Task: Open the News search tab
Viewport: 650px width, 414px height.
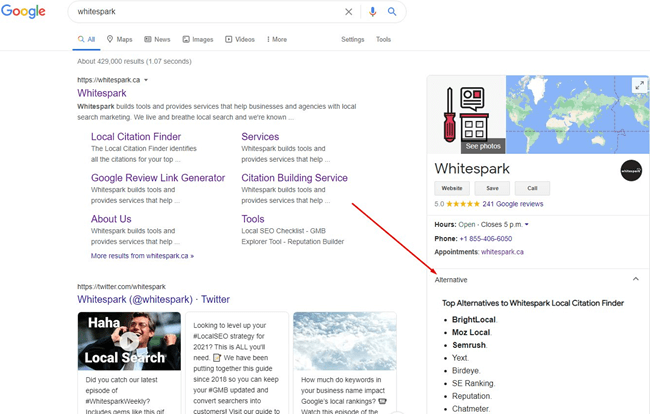Action: 155,39
